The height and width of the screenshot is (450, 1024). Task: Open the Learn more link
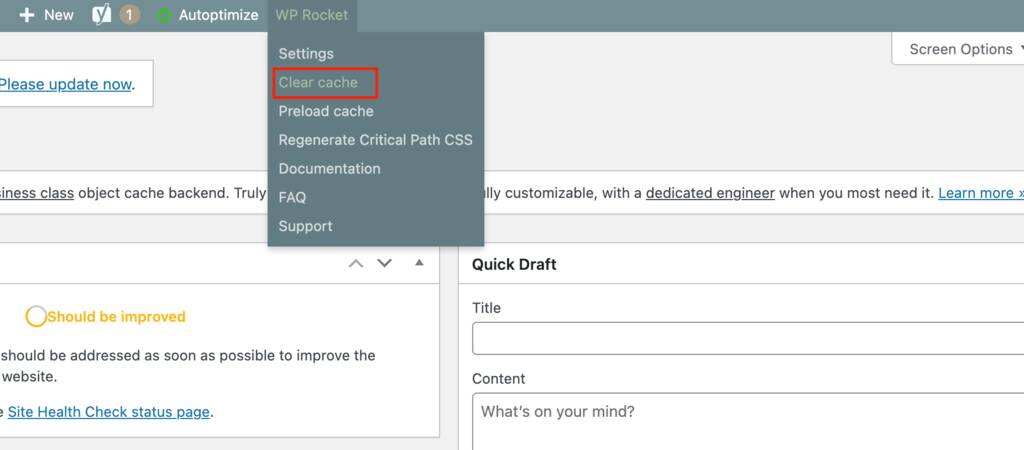[x=981, y=193]
